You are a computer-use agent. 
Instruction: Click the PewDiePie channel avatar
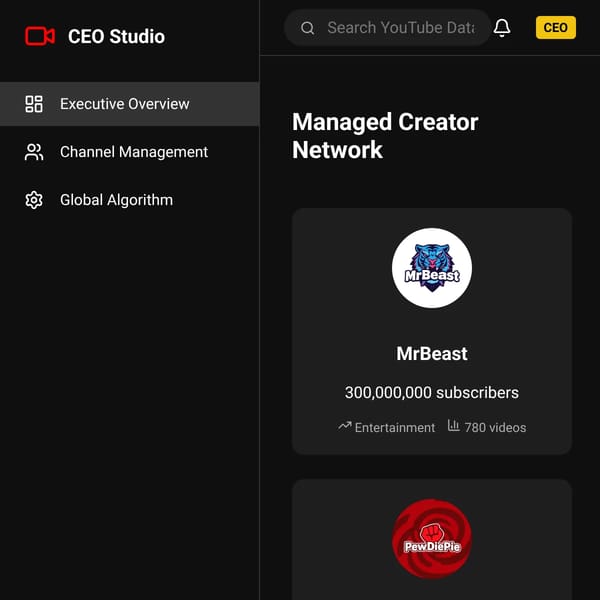(432, 539)
